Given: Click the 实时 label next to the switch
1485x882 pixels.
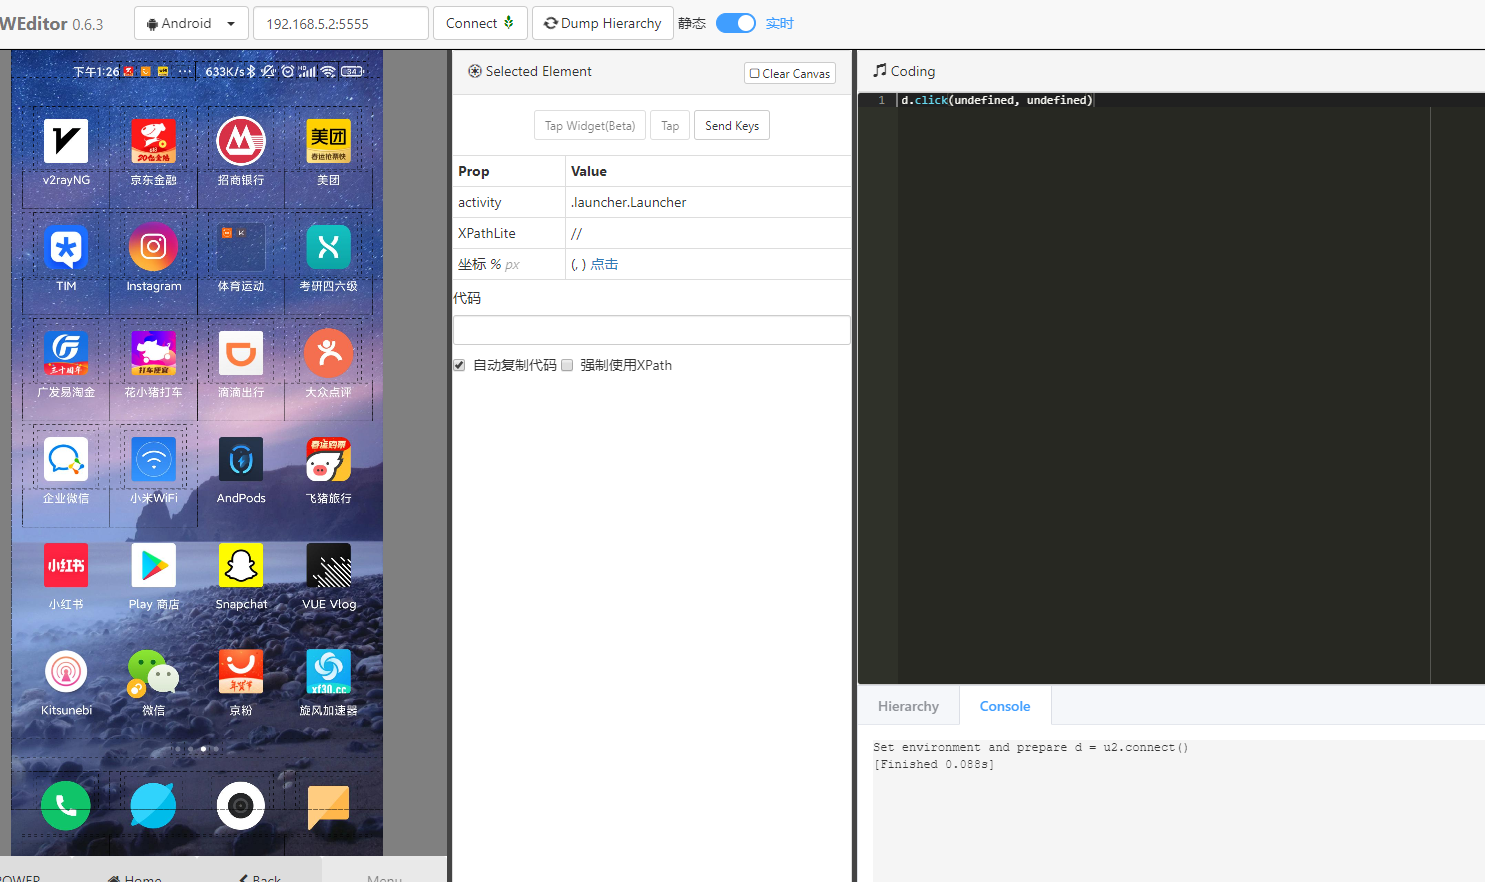Looking at the screenshot, I should point(780,23).
